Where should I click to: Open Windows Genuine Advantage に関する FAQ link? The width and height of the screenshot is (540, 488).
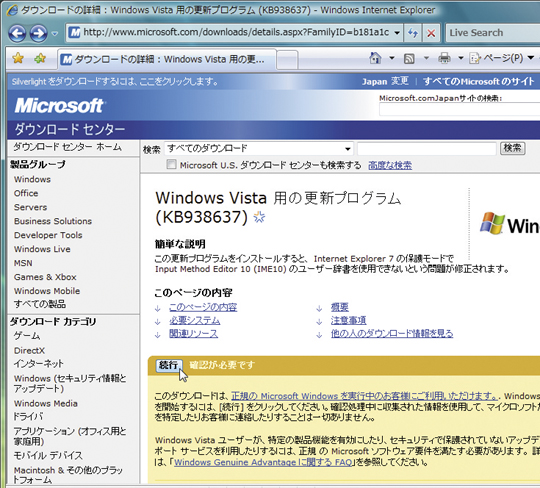(263, 462)
